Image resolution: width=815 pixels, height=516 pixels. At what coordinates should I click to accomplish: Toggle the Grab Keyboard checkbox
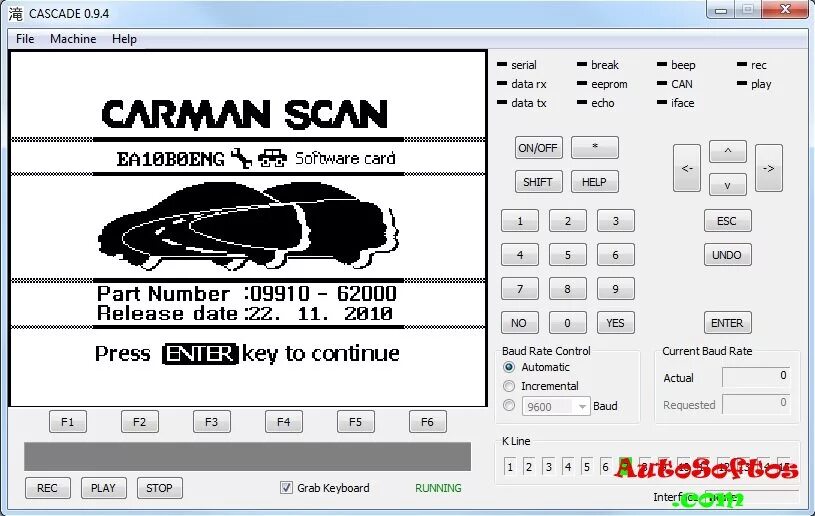coord(286,487)
